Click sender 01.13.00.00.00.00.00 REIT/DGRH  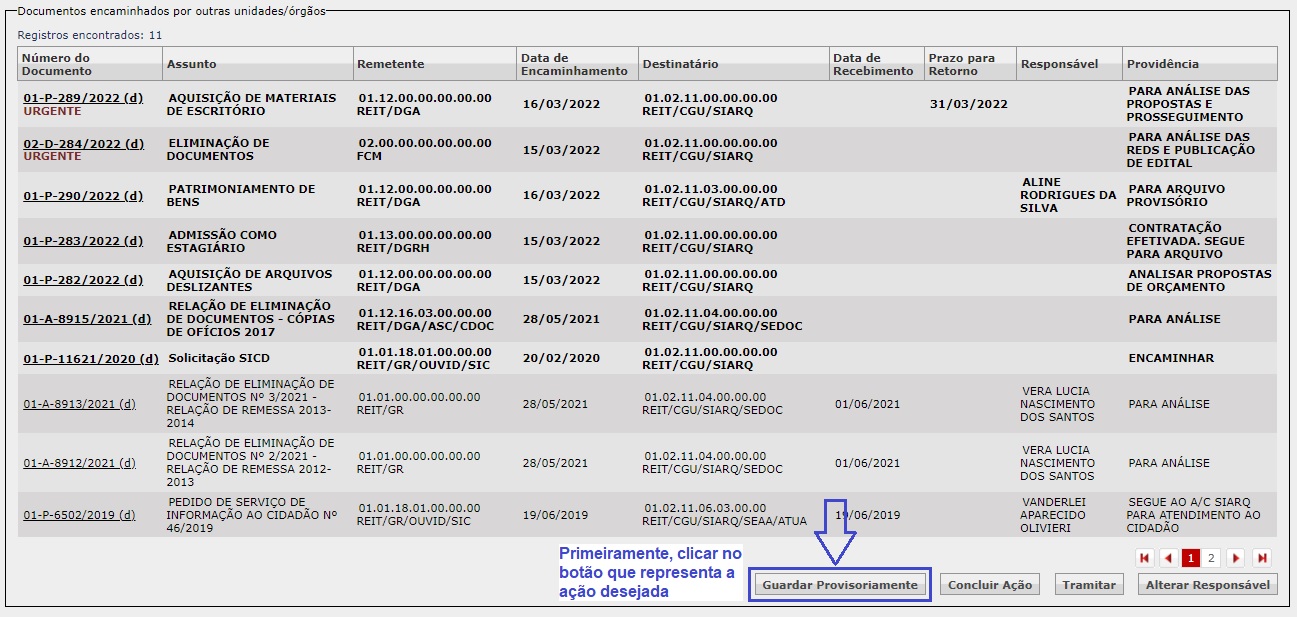point(424,241)
